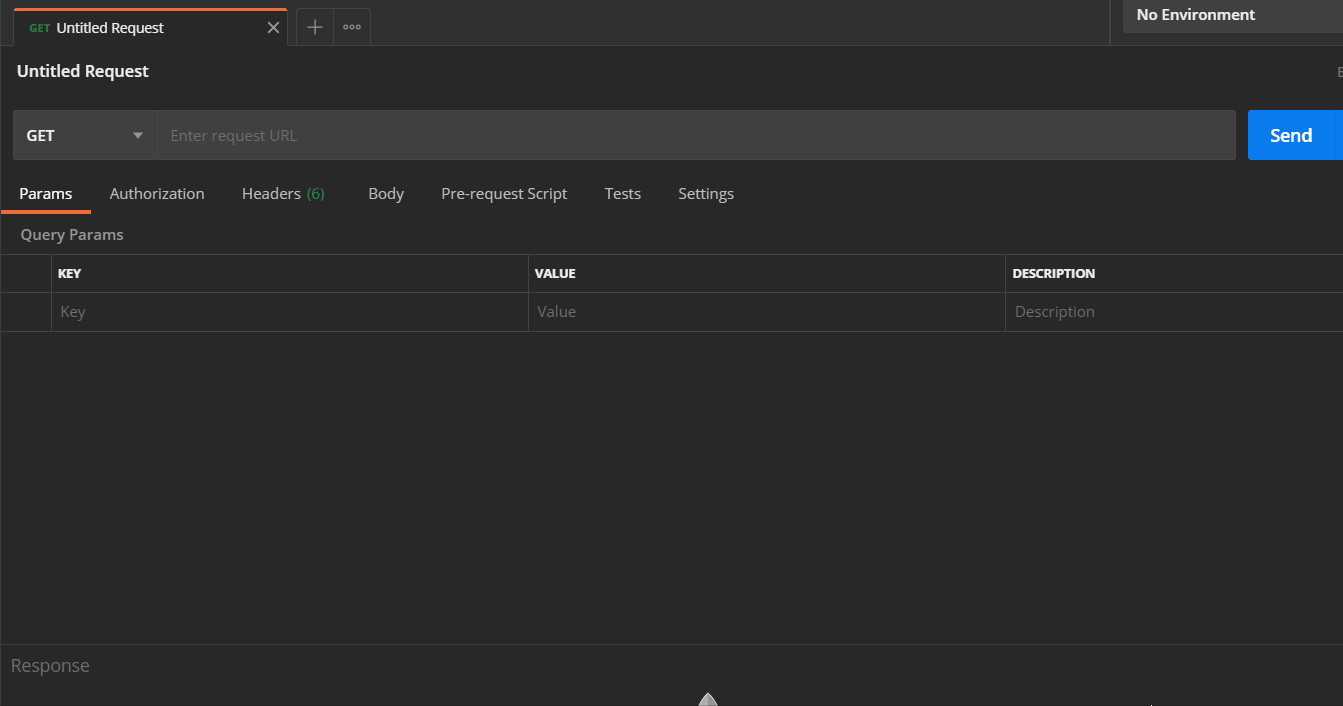Image resolution: width=1343 pixels, height=706 pixels.
Task: Click the Untitled Request title to rename it
Action: [82, 71]
